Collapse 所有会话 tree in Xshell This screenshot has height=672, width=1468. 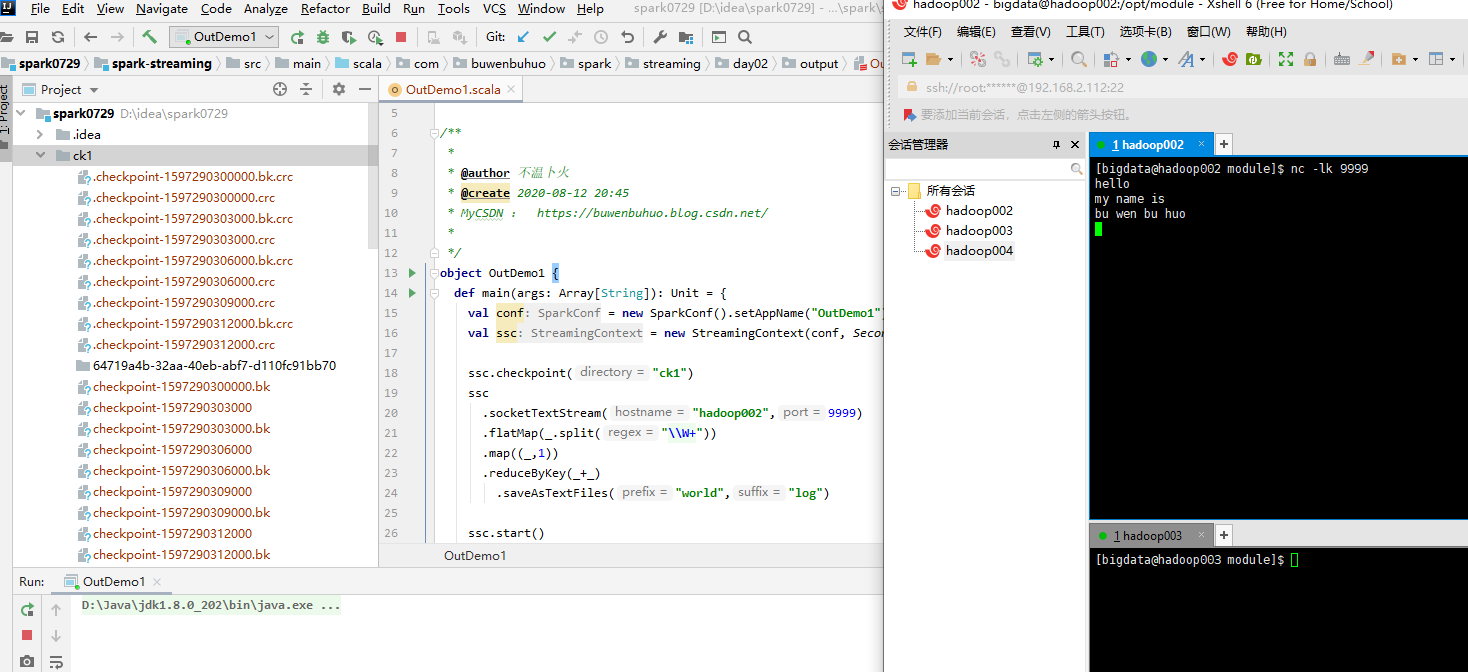[x=896, y=190]
